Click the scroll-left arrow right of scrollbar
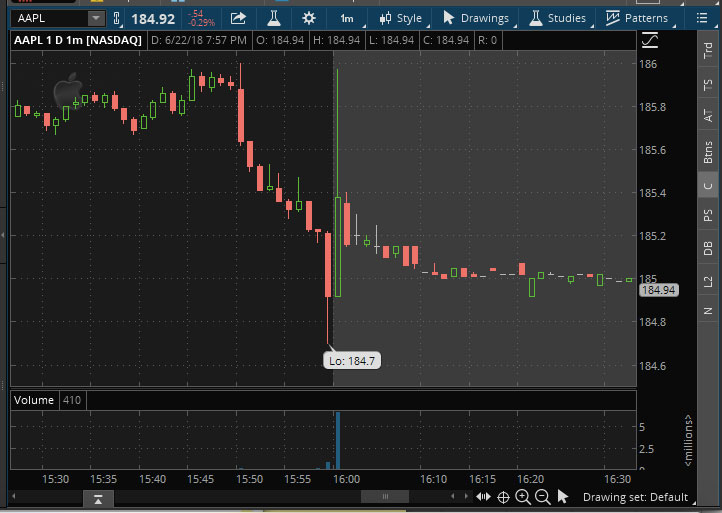722x513 pixels. pos(453,496)
